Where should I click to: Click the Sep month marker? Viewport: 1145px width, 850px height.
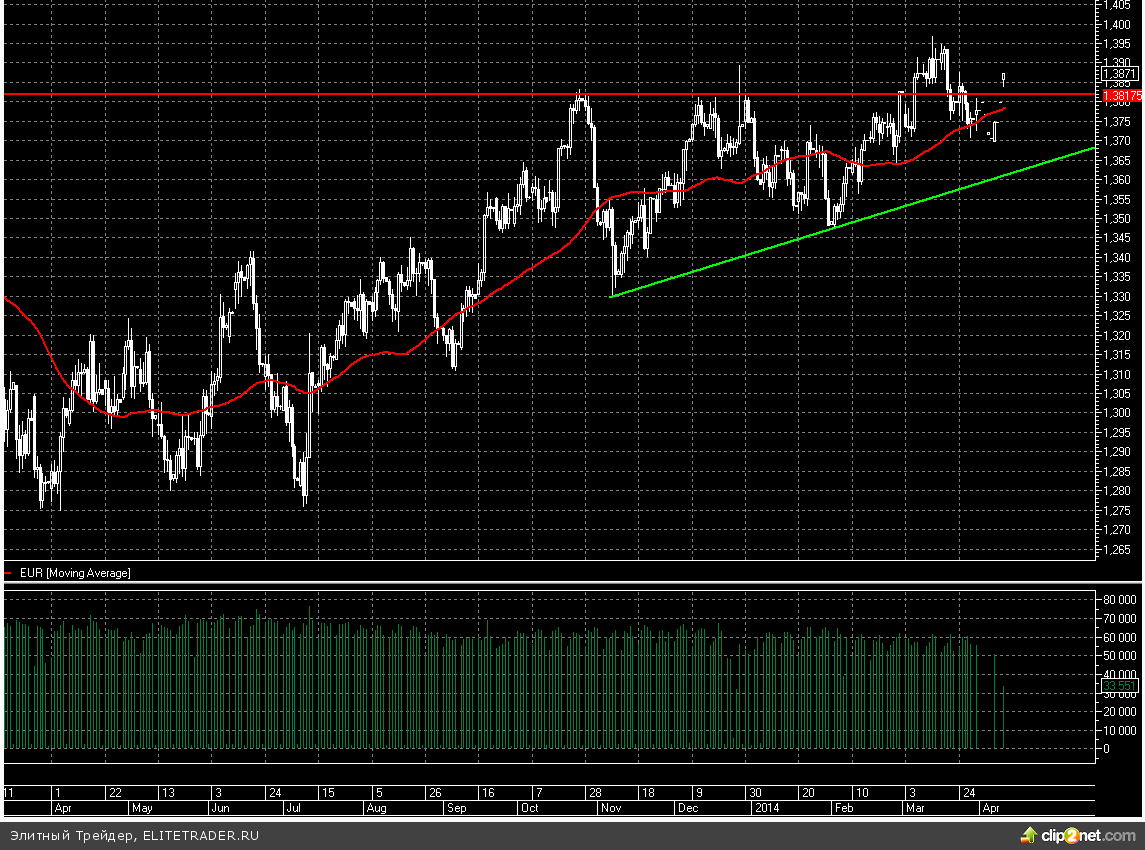coord(455,806)
